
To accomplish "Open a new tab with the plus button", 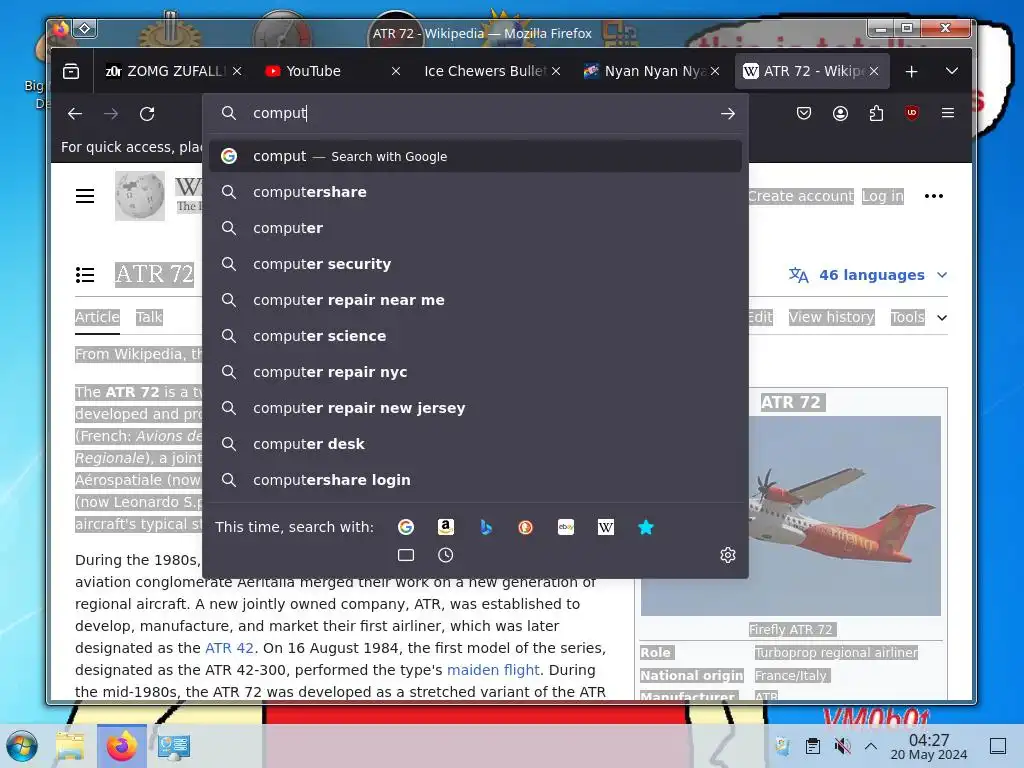I will (x=912, y=71).
